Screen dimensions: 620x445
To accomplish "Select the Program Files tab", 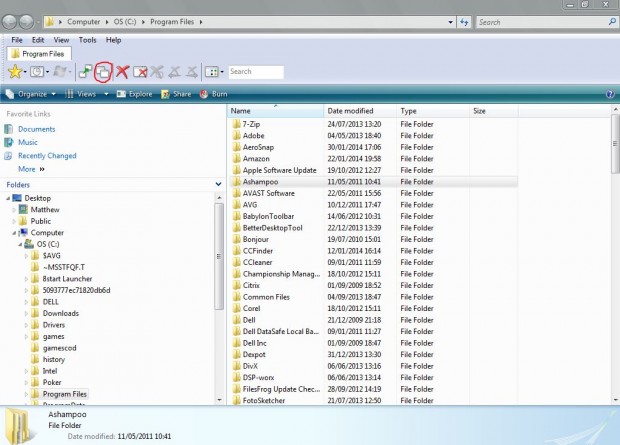I will (x=39, y=54).
